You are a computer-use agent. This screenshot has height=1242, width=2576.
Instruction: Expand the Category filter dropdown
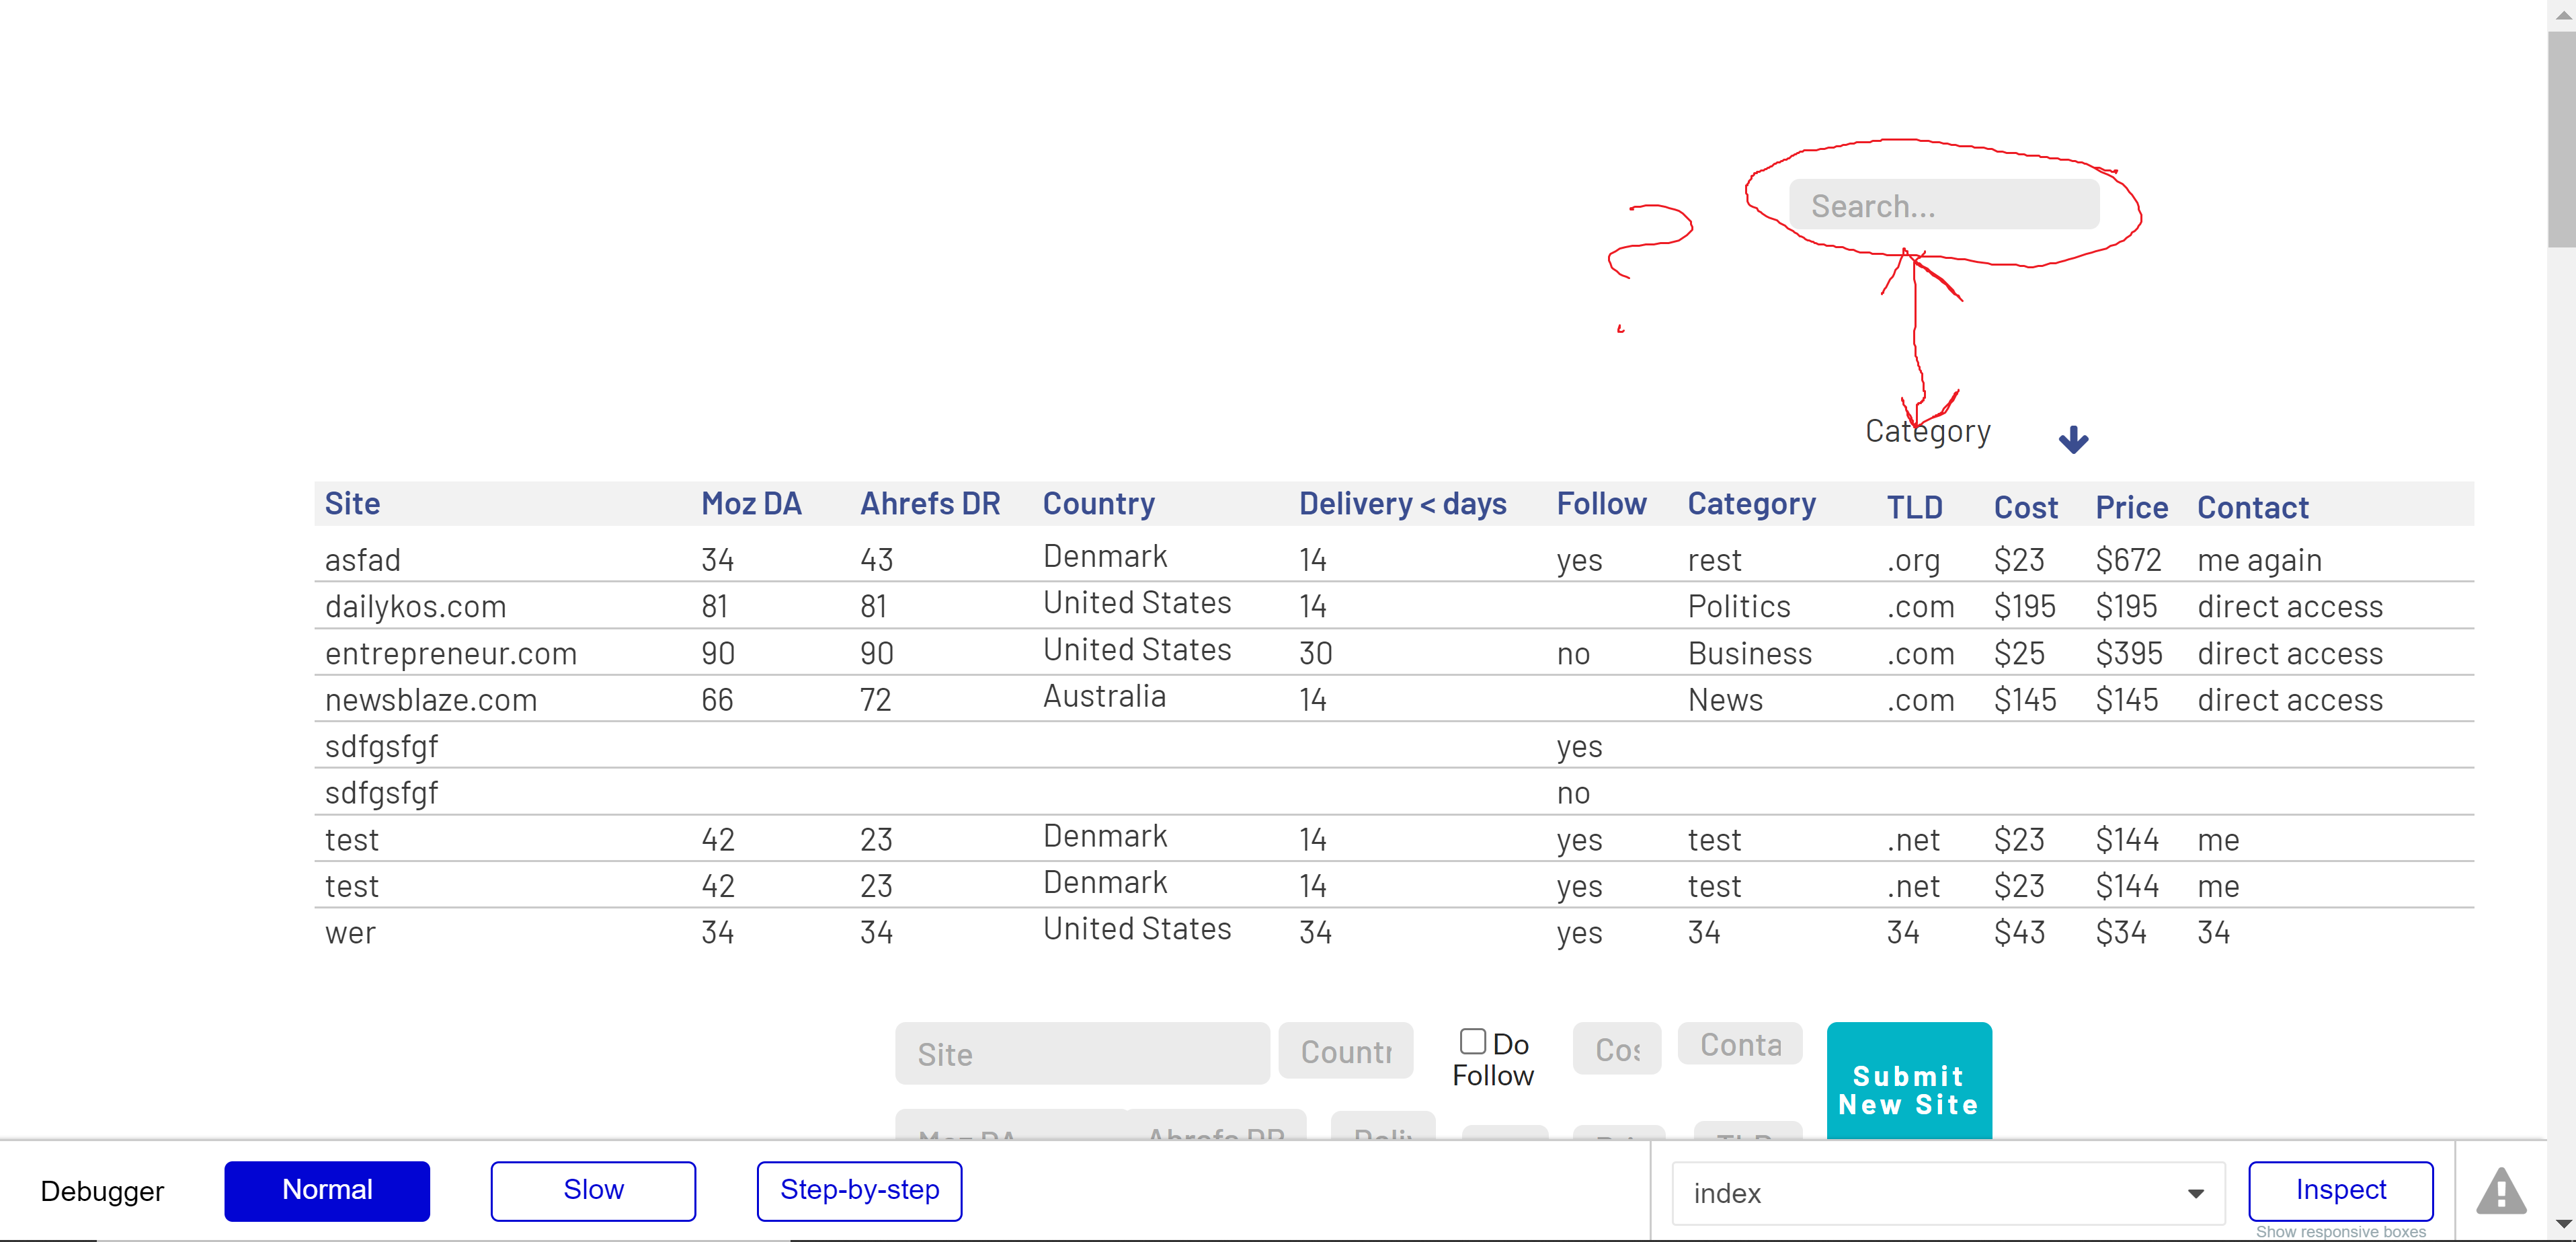click(1927, 431)
